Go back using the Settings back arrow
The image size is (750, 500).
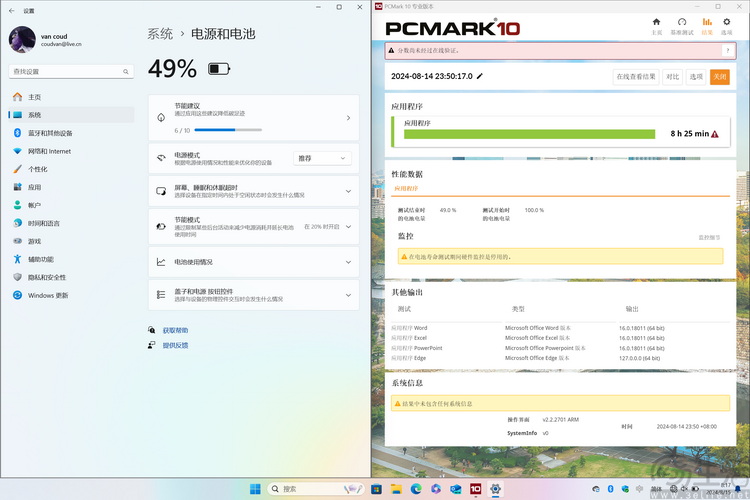pyautogui.click(x=11, y=11)
